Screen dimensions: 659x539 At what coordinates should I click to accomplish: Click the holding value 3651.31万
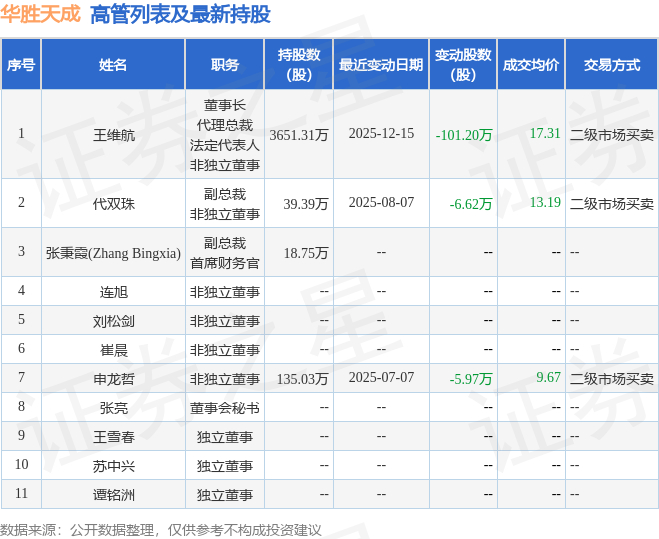(x=298, y=135)
